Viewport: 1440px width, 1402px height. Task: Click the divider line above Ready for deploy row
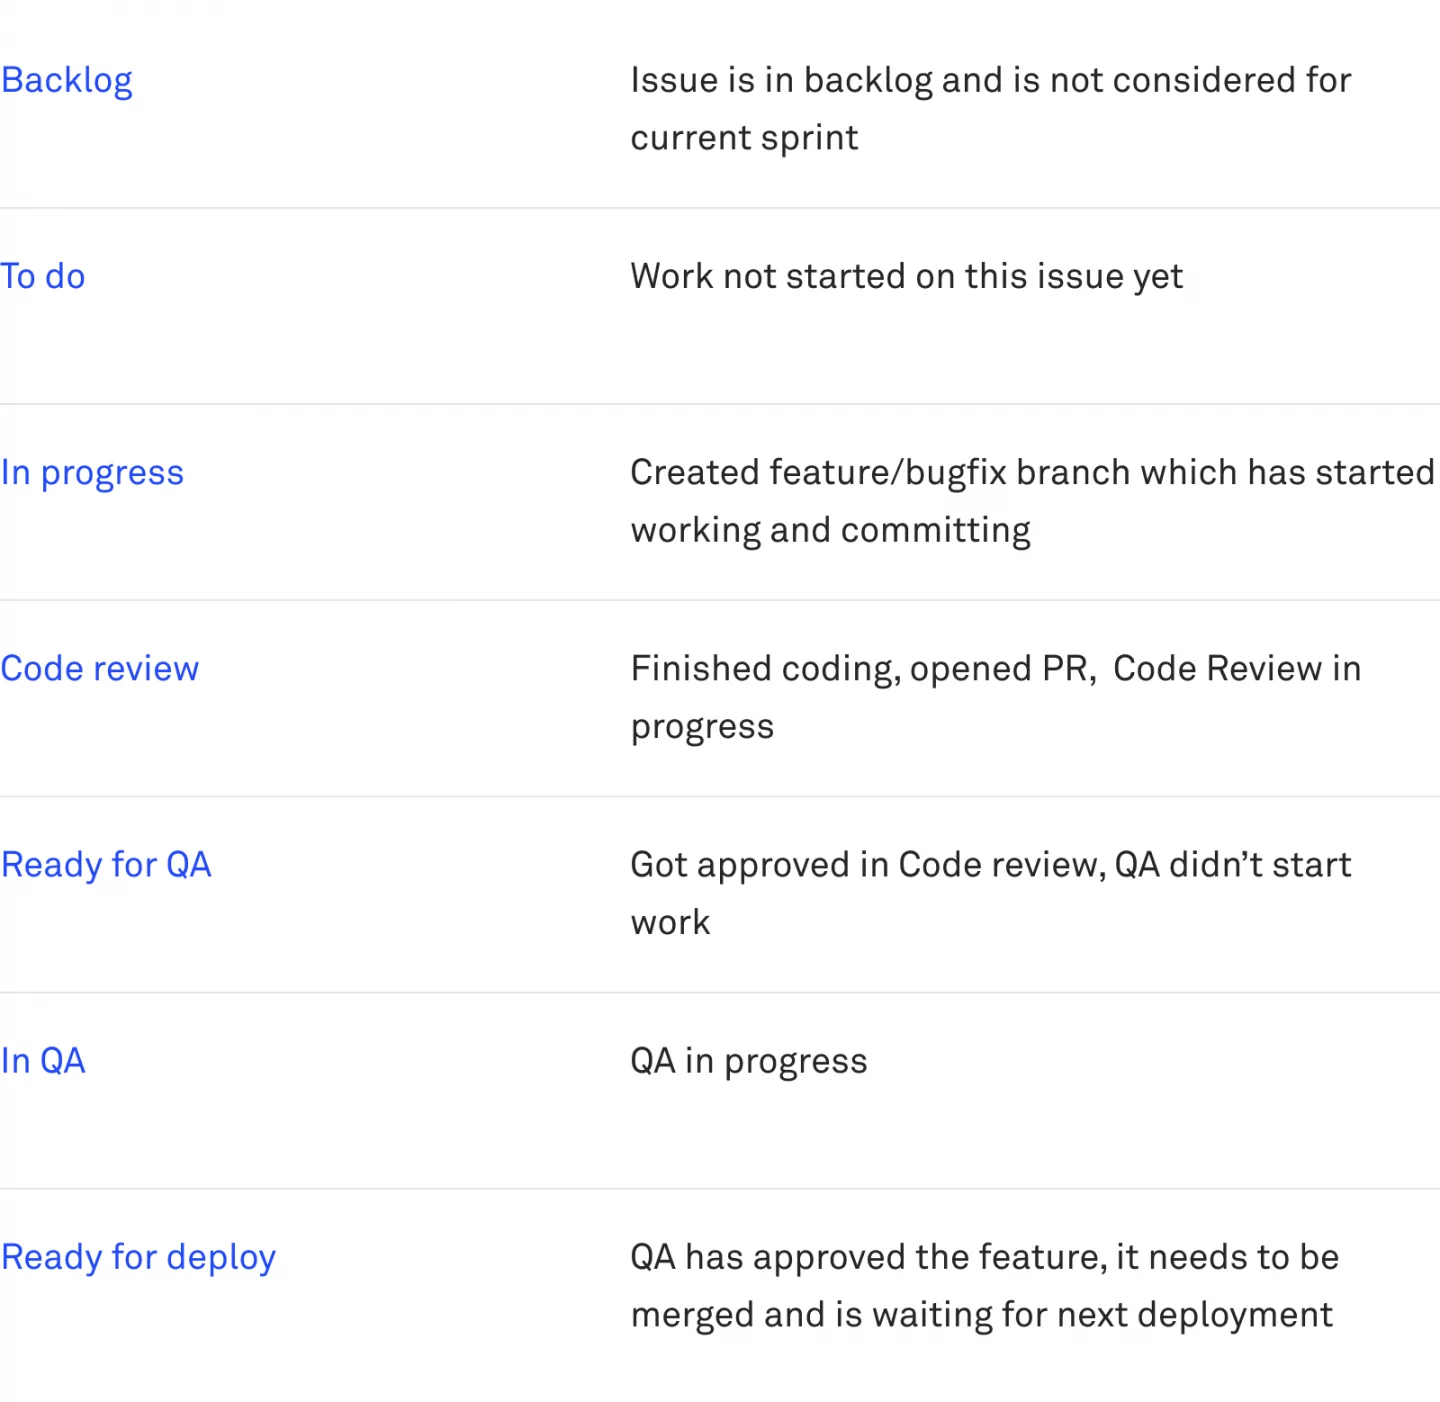click(x=720, y=1188)
